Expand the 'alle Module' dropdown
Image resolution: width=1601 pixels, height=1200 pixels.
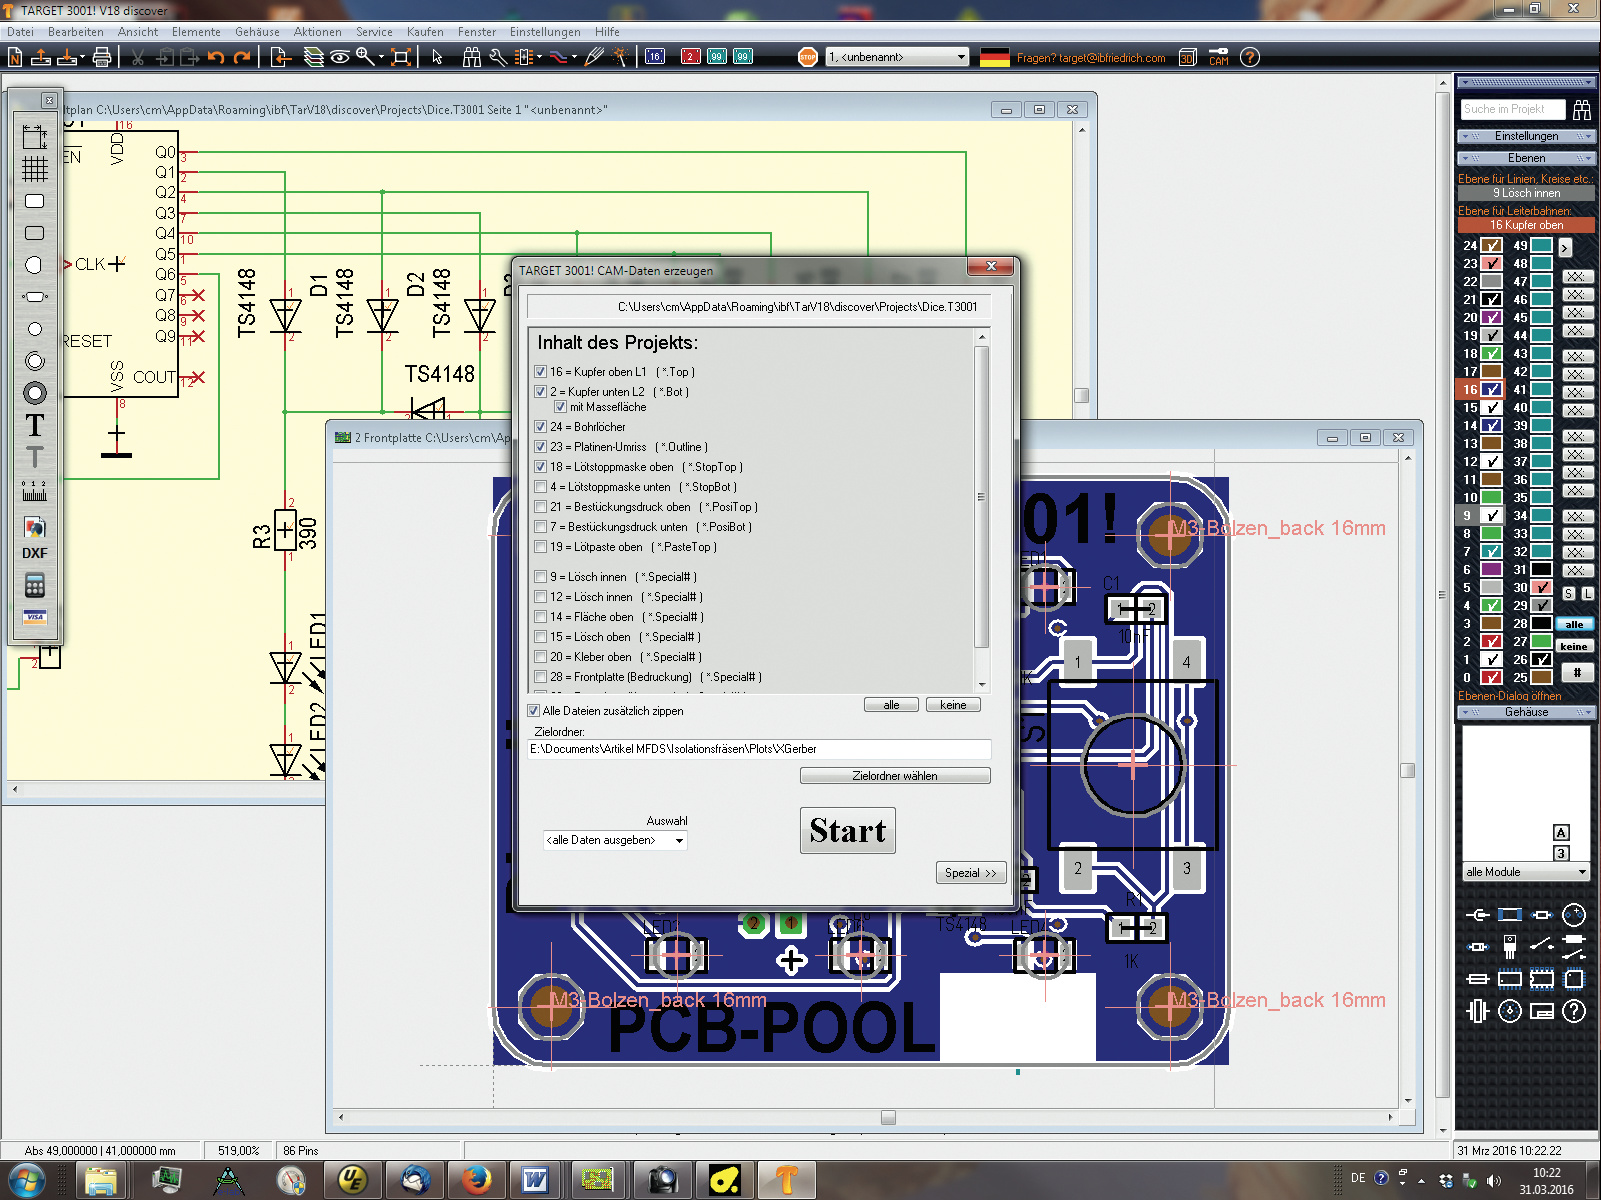1526,872
